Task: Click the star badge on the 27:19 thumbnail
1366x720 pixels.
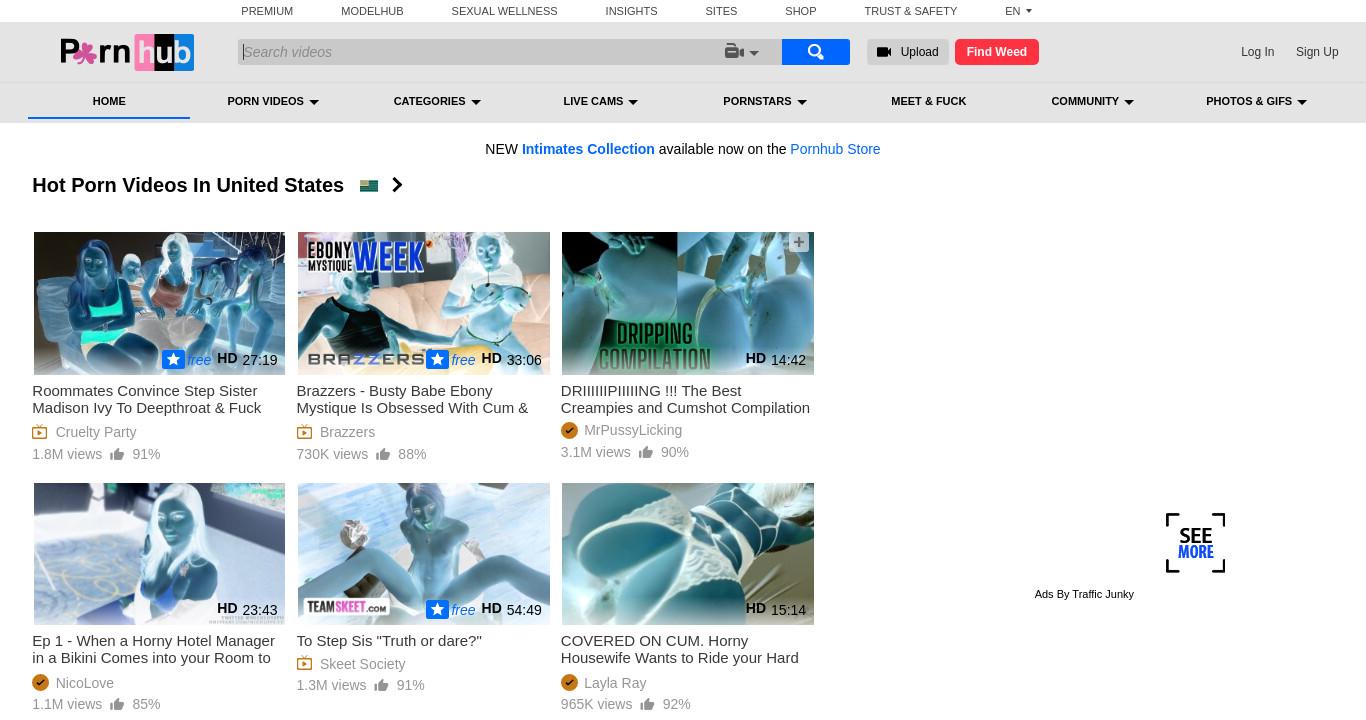Action: tap(173, 360)
